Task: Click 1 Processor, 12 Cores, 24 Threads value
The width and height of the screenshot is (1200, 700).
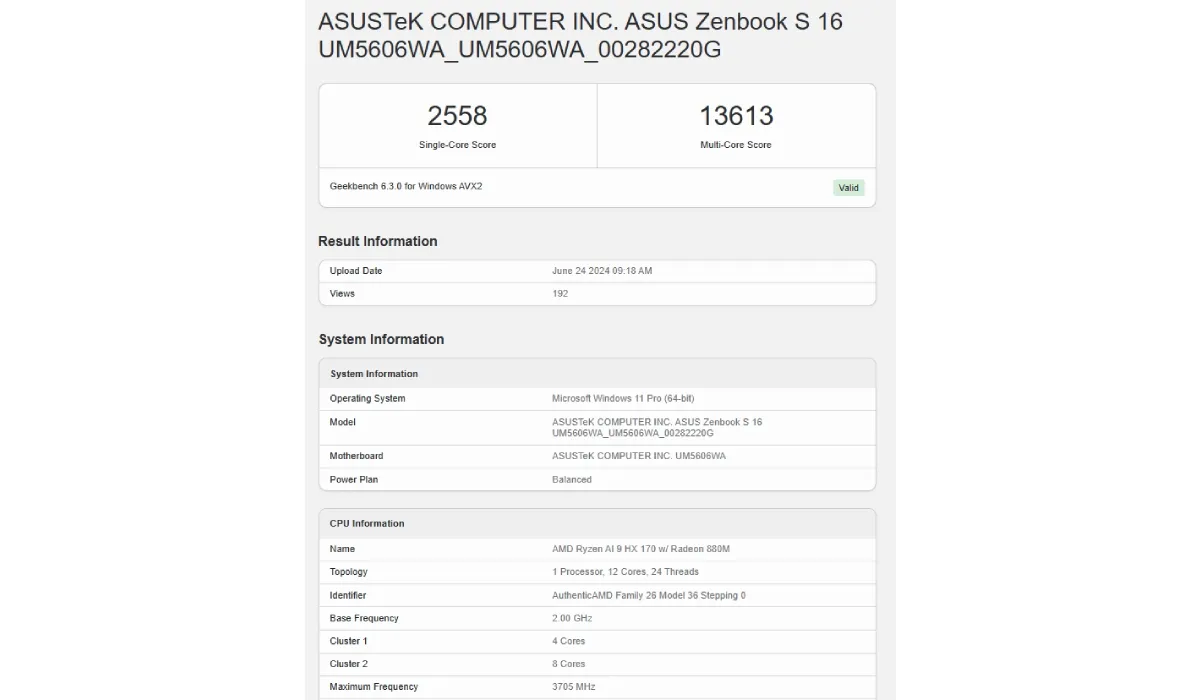Action: pyautogui.click(x=625, y=572)
